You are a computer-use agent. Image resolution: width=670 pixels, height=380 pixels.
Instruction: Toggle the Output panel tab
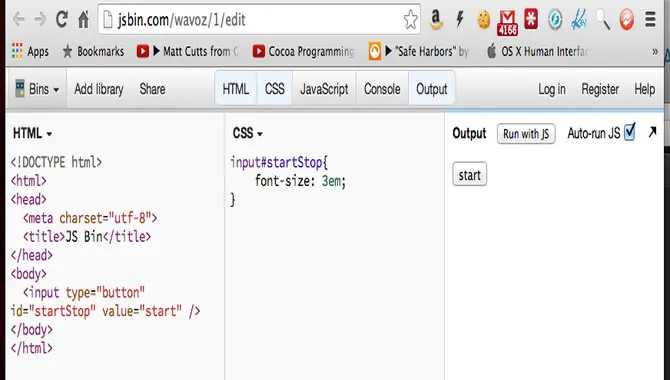click(432, 89)
